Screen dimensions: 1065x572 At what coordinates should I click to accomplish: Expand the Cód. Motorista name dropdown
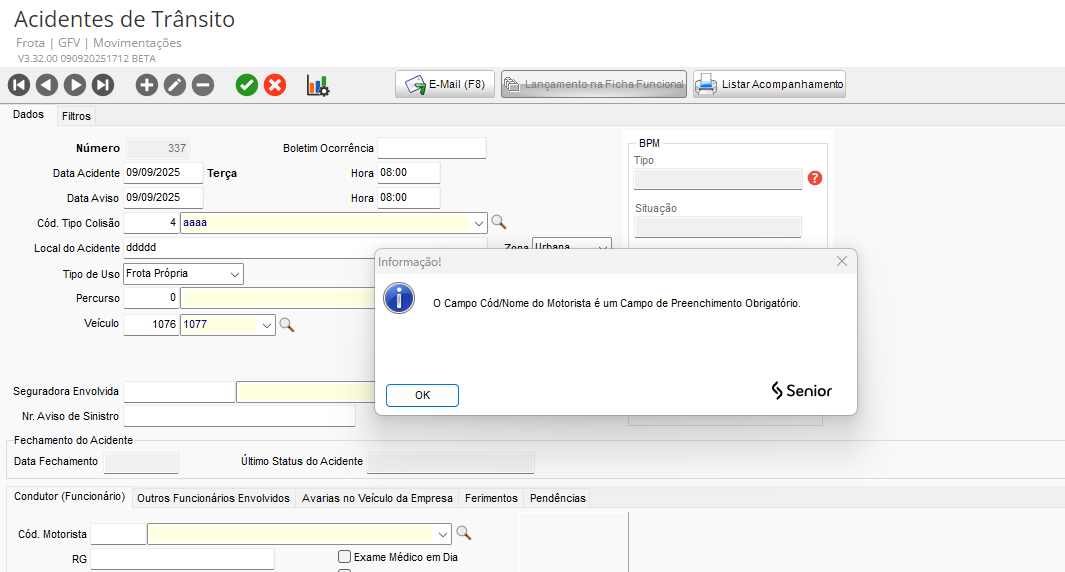point(443,534)
